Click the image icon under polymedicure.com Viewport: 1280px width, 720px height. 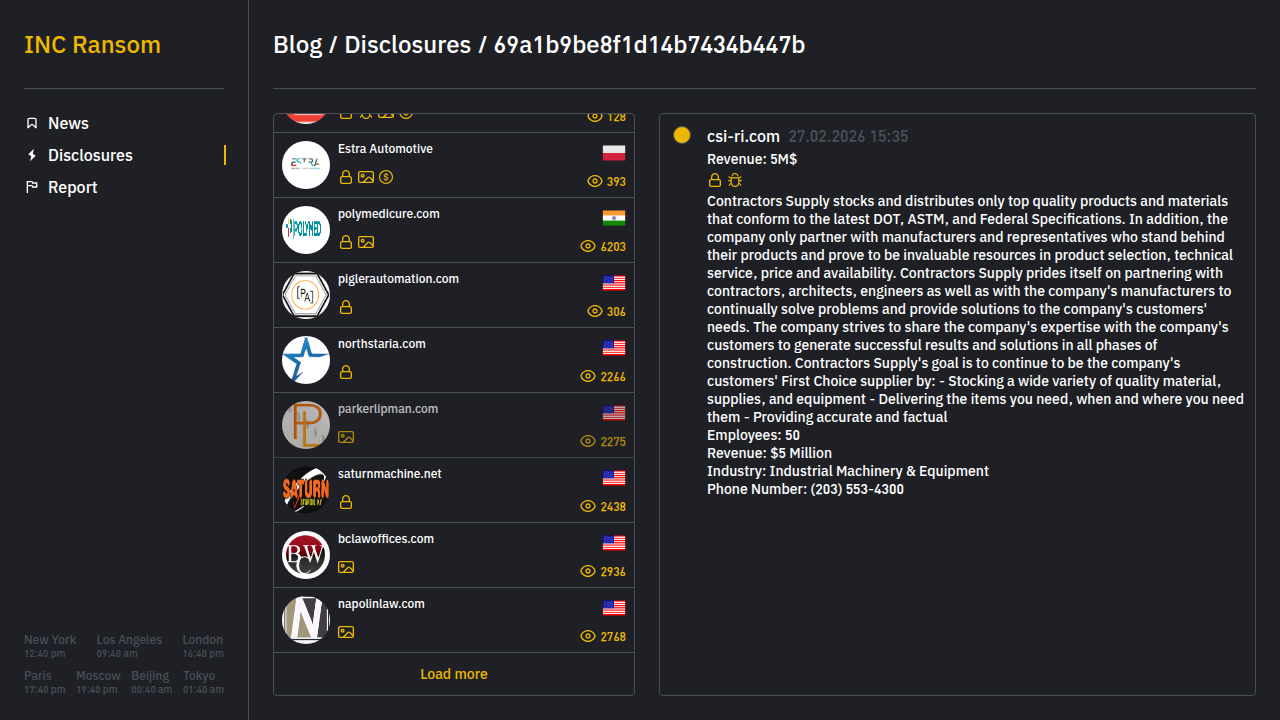coord(366,242)
